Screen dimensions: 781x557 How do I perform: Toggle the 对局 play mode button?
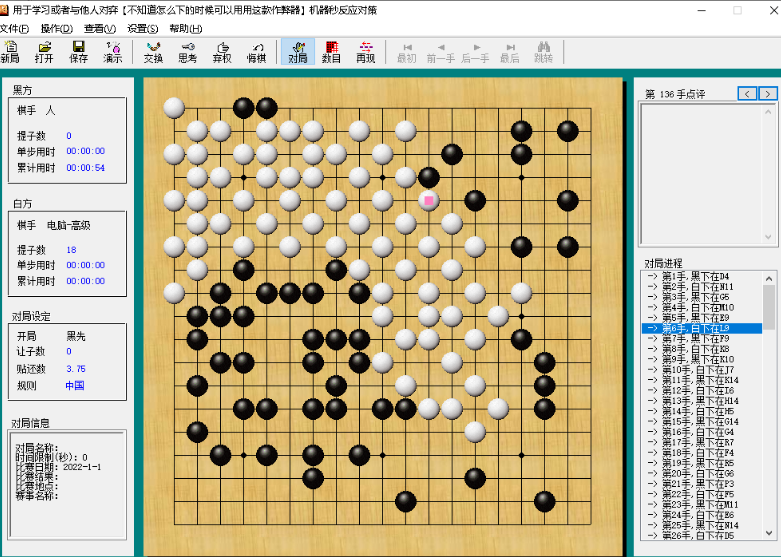[297, 52]
